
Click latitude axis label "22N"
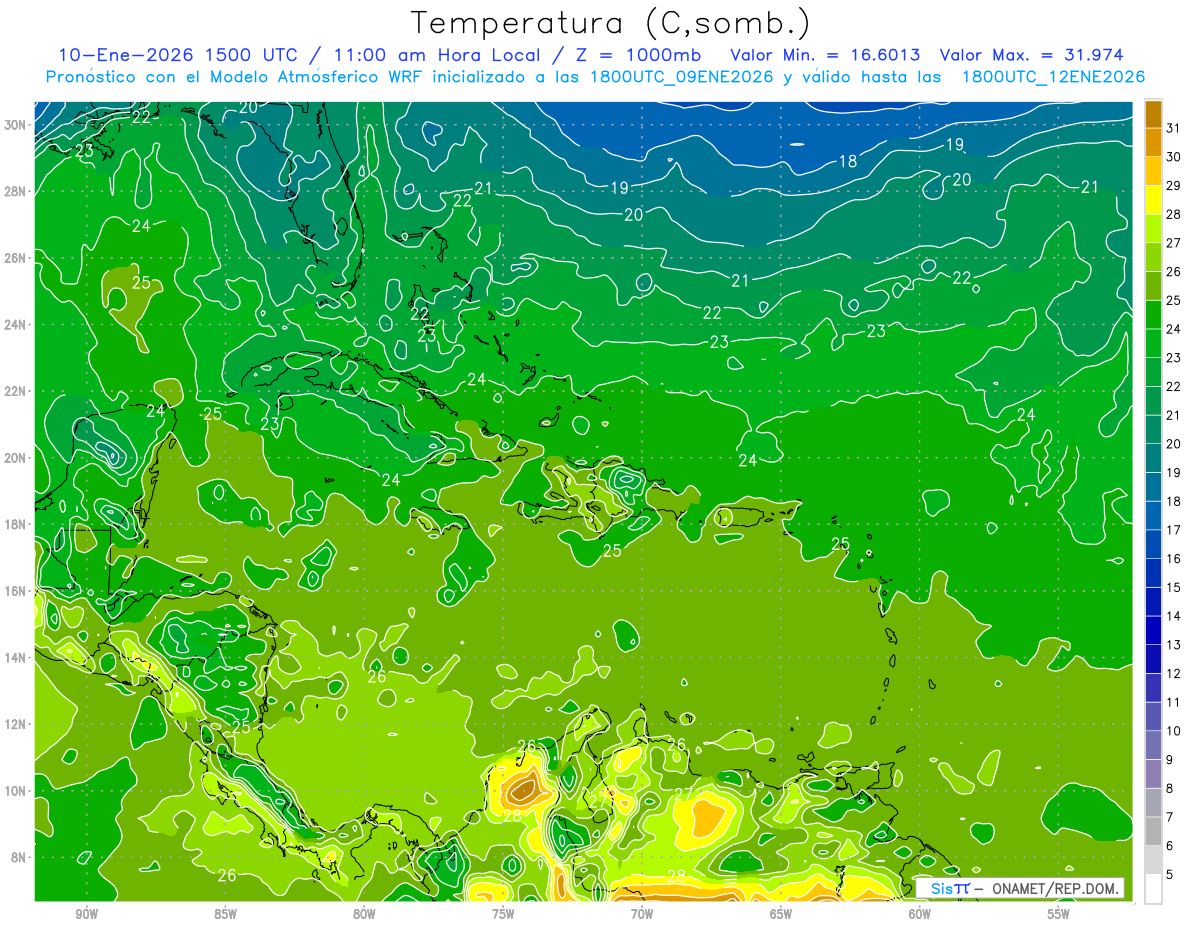click(x=15, y=391)
